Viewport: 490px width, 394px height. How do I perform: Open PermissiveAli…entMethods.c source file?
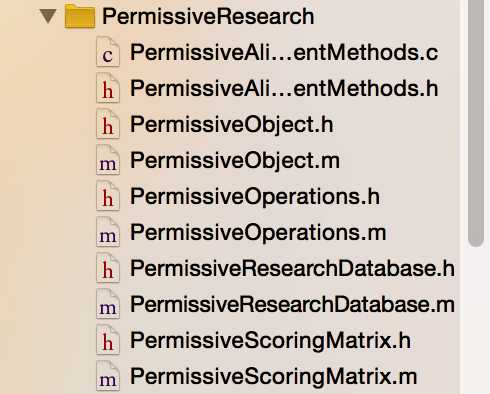(284, 52)
